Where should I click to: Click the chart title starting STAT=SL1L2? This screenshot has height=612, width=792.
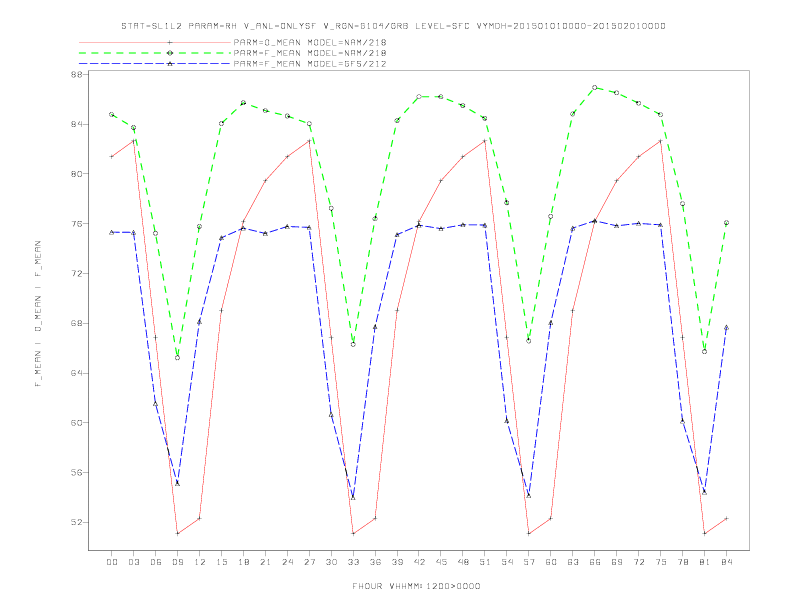(393, 26)
